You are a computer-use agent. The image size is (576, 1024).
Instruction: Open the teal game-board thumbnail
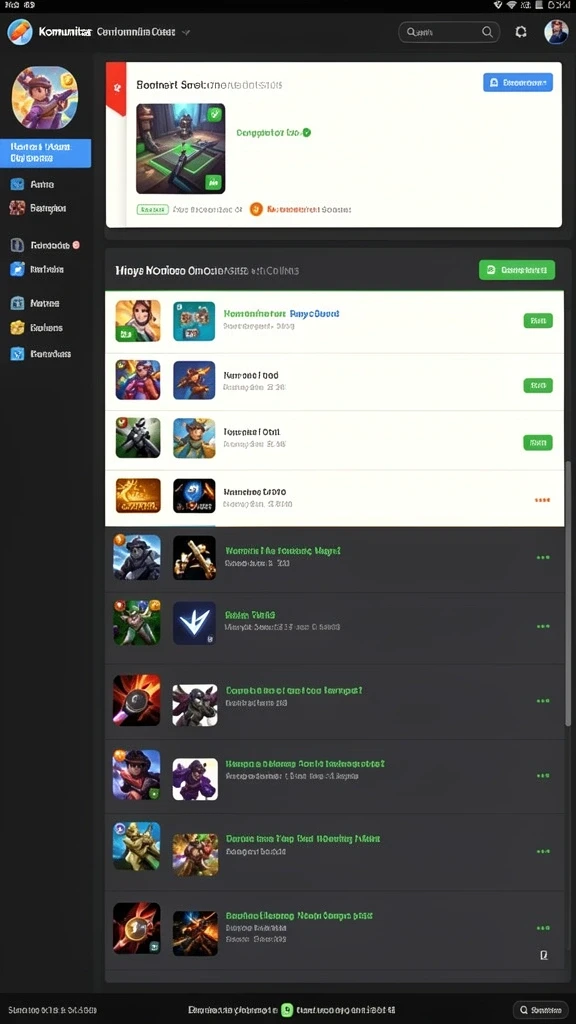(194, 321)
